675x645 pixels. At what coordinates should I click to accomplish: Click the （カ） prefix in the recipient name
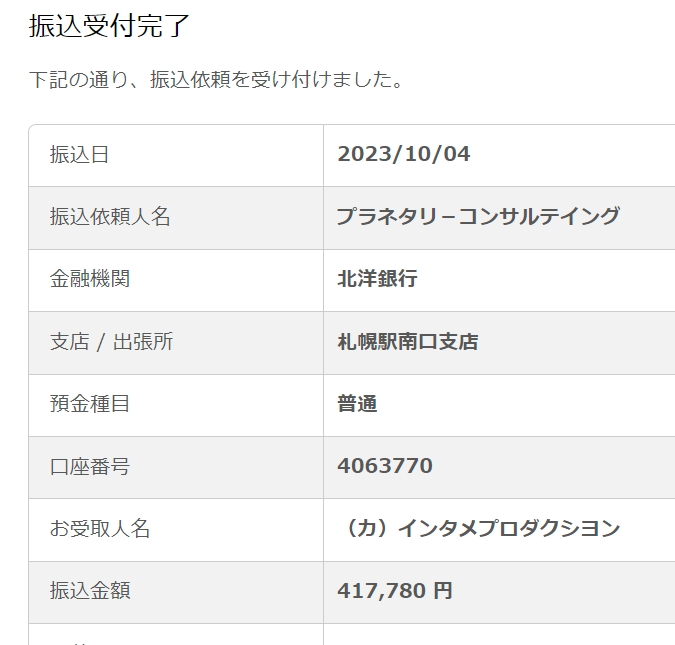tap(366, 528)
